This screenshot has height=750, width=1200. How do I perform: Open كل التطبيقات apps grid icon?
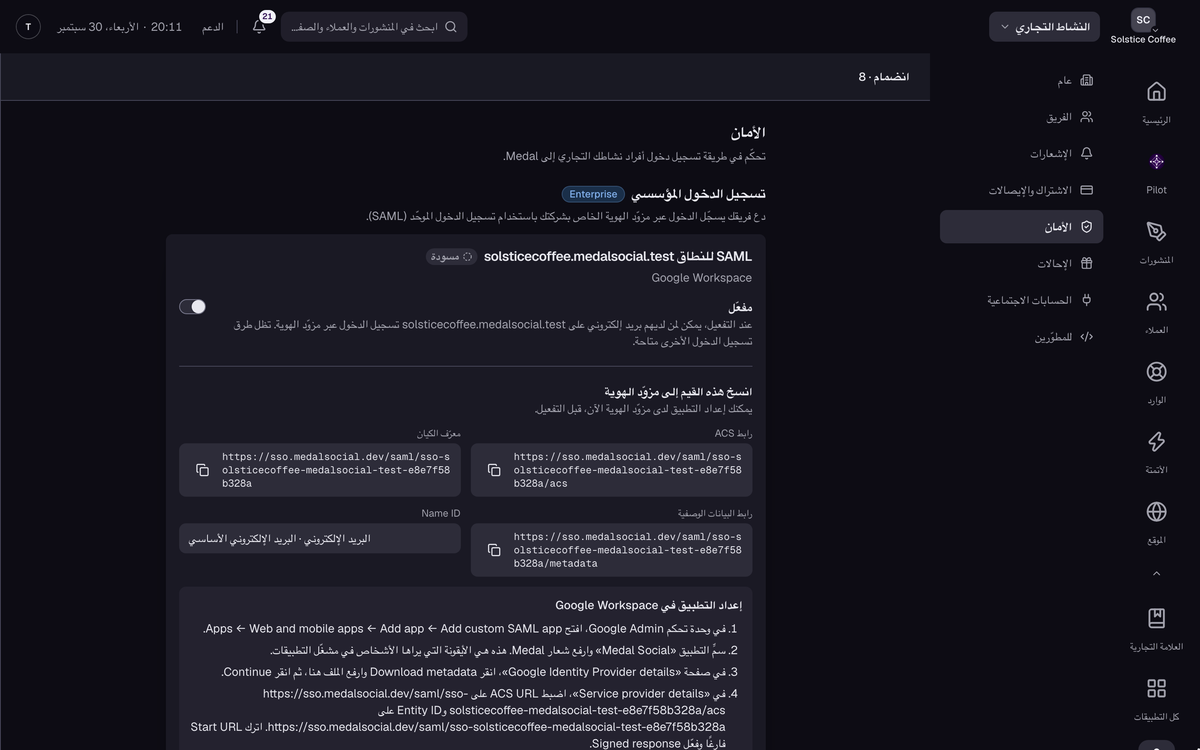coord(1156,687)
